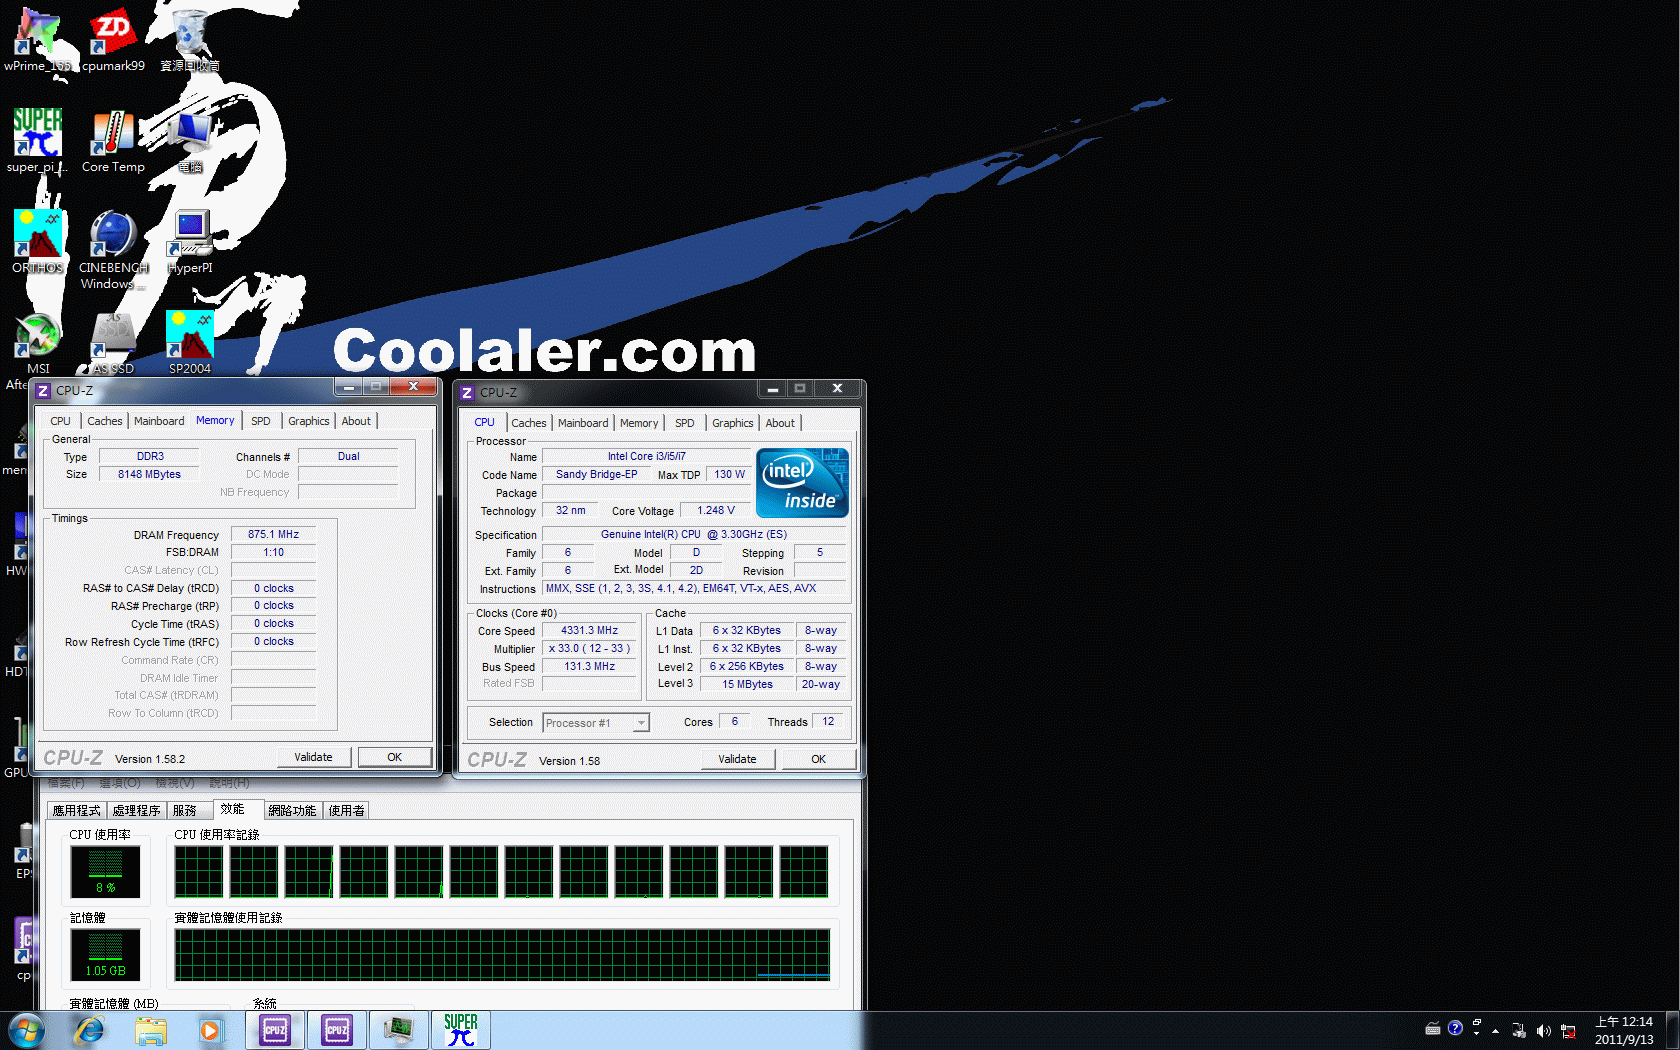Image resolution: width=1680 pixels, height=1050 pixels.
Task: Open About tab in left CPU-Z window
Action: point(356,421)
